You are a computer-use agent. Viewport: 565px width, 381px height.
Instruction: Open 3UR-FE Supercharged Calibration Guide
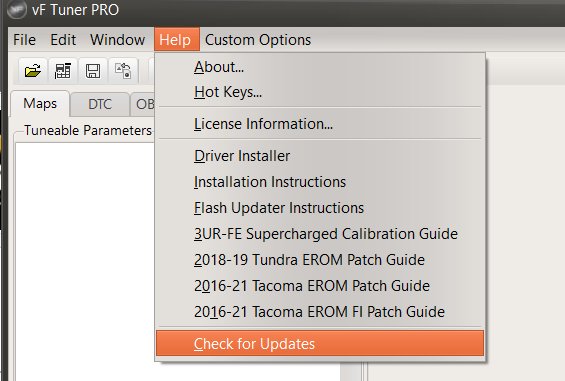click(320, 234)
